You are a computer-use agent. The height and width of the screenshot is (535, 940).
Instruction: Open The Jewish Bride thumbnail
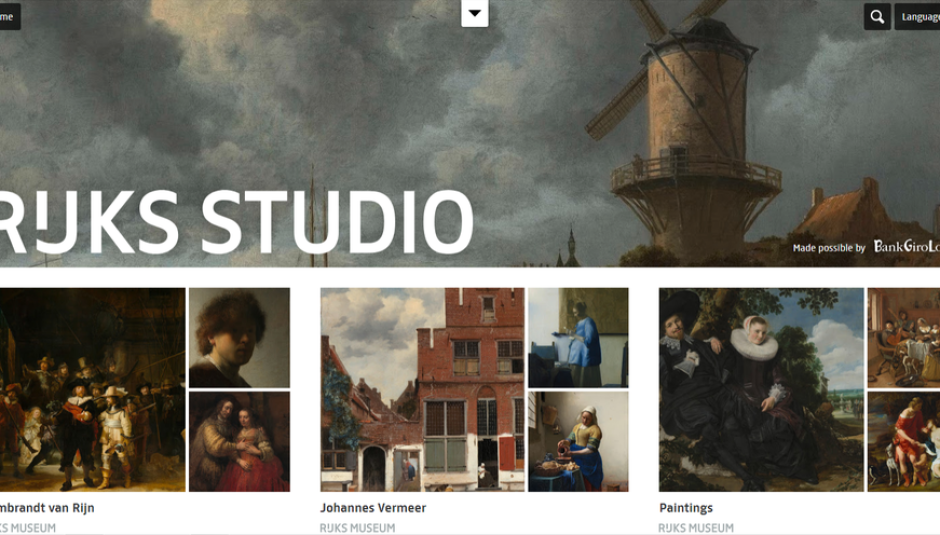click(239, 441)
